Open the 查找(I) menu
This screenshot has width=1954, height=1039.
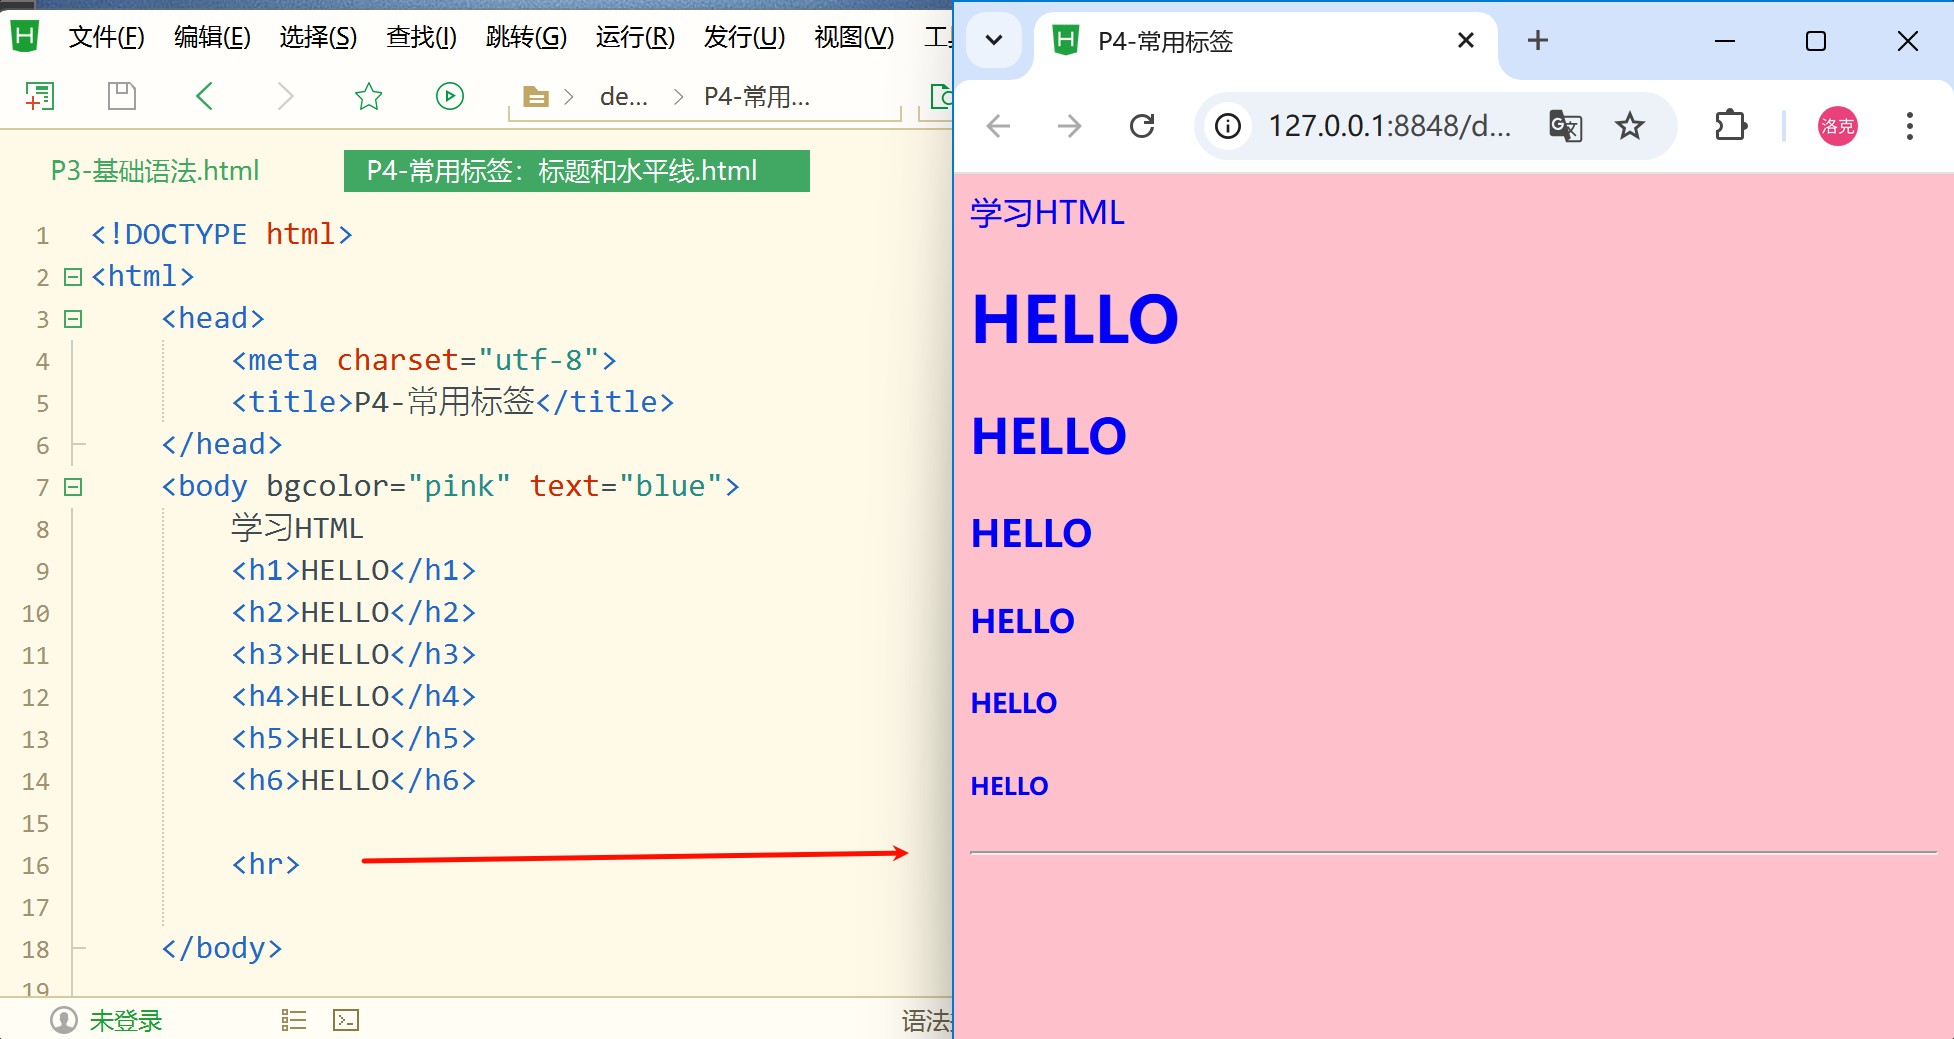(x=422, y=38)
